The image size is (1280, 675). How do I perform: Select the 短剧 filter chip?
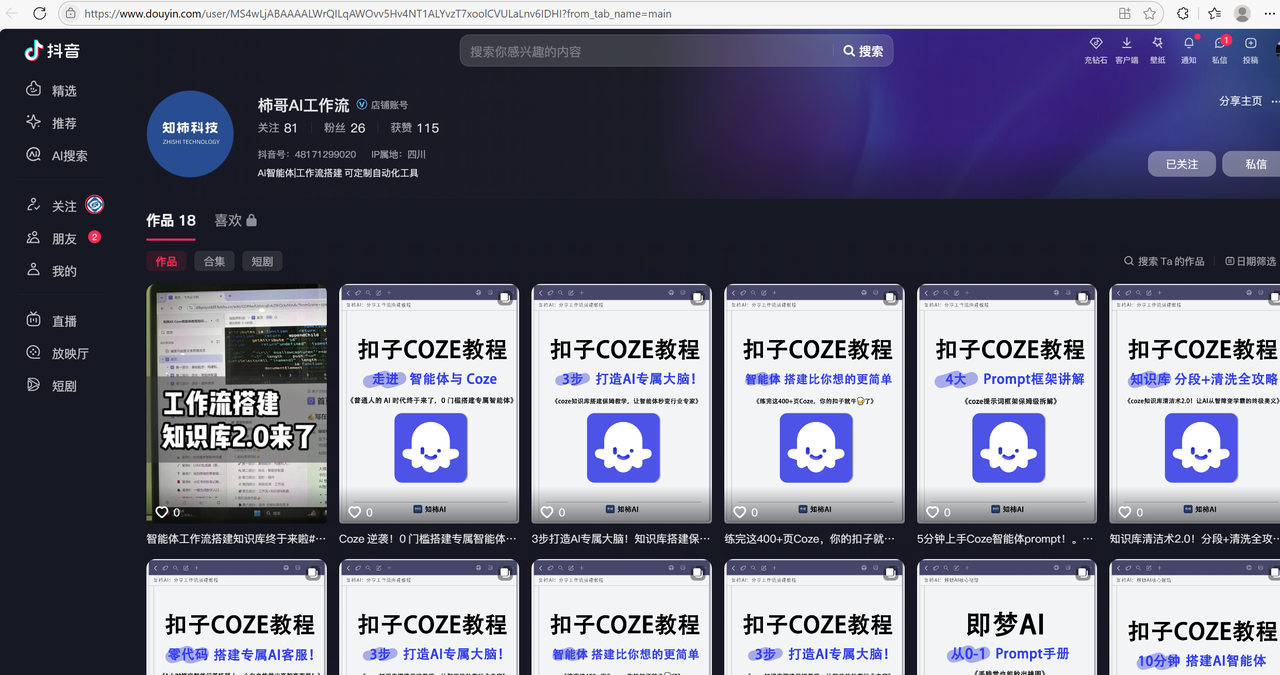262,261
